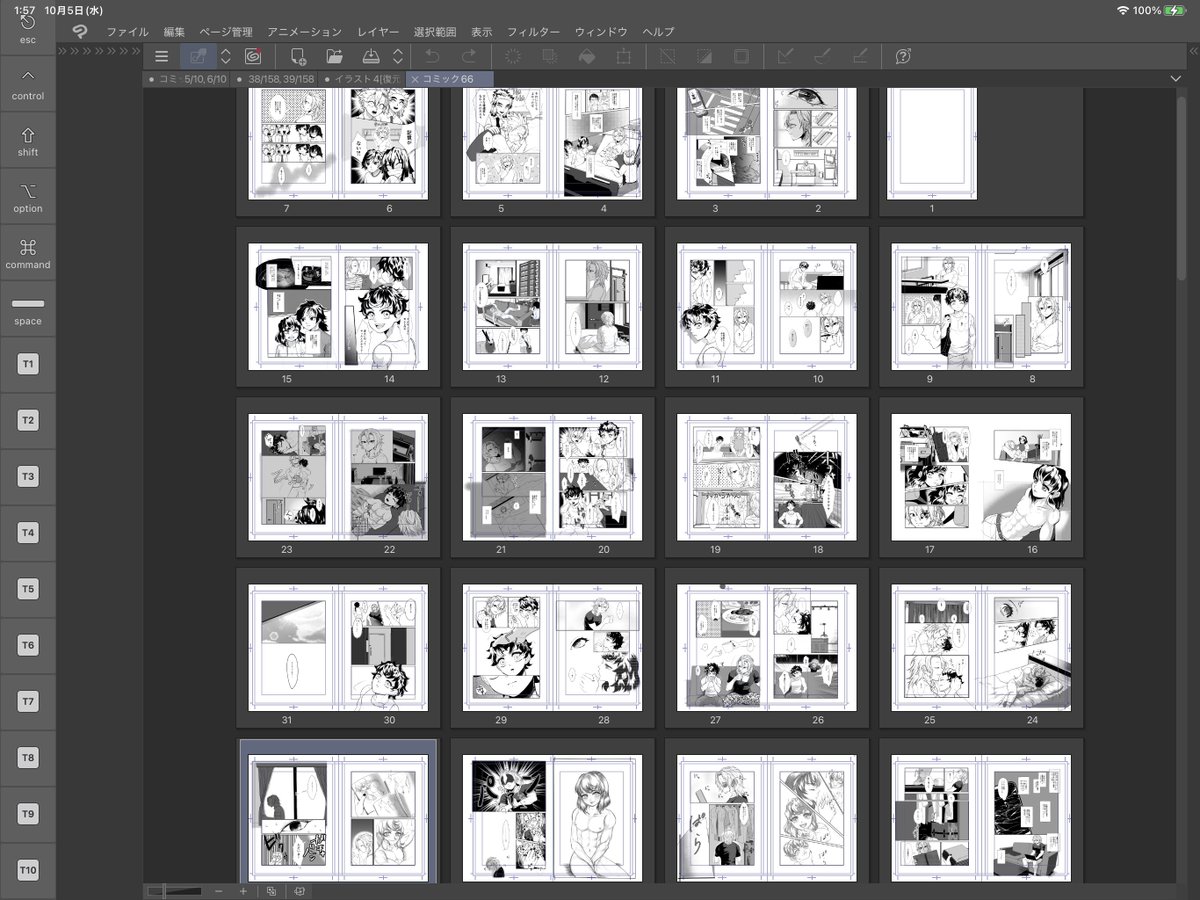
Task: Tap the space key on the edge keyboard
Action: pos(28,309)
